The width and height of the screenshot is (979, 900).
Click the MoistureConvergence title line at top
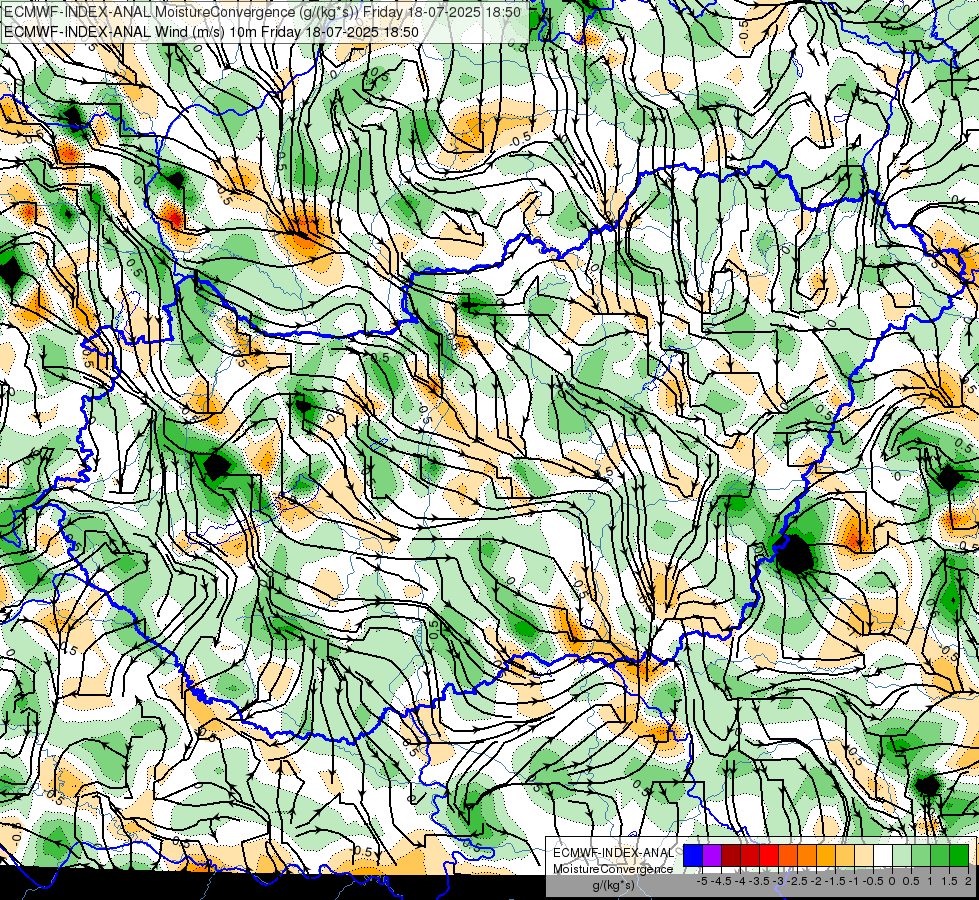(x=262, y=11)
